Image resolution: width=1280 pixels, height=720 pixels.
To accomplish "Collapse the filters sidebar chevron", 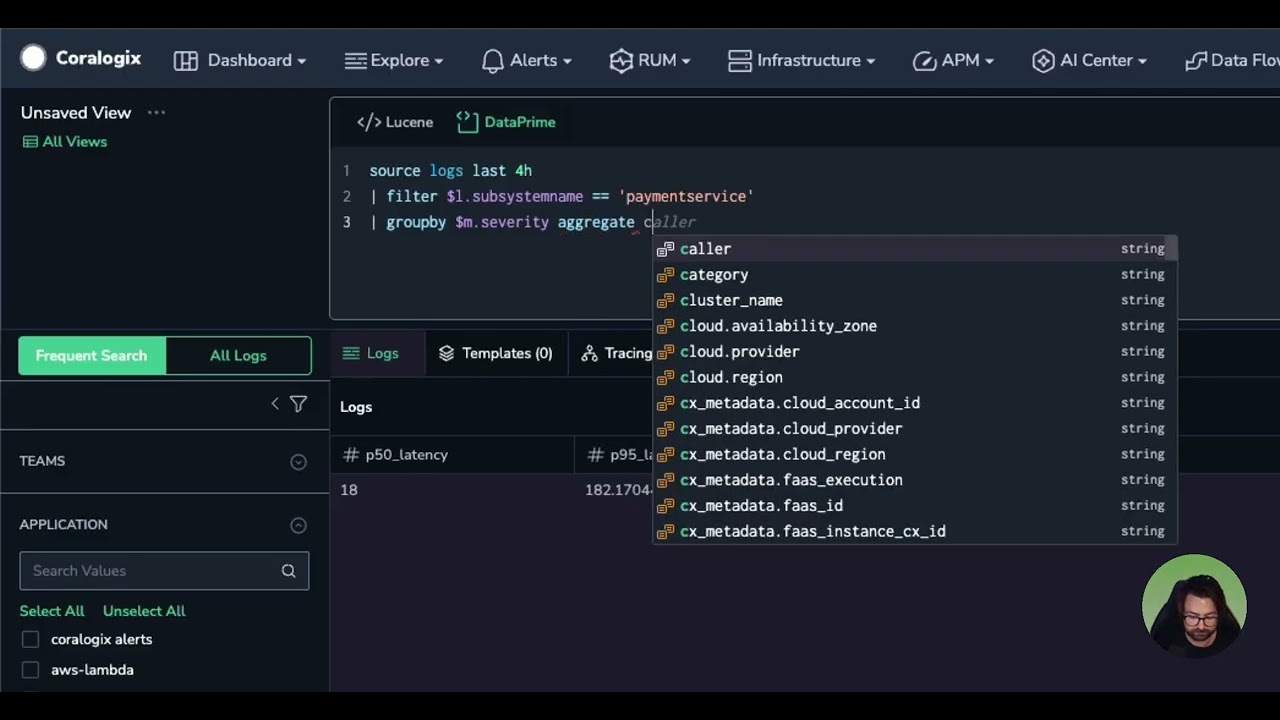I will pyautogui.click(x=275, y=403).
